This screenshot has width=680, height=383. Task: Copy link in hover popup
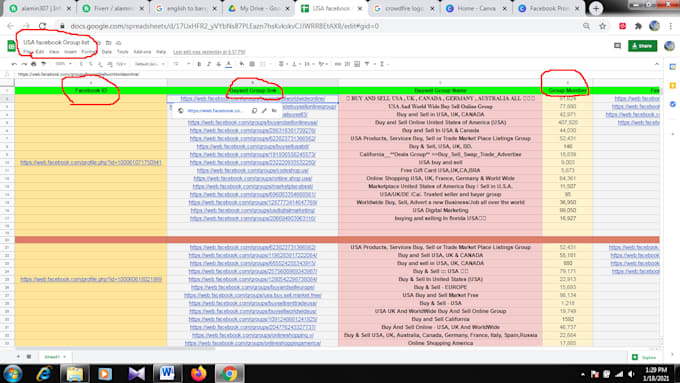255,111
